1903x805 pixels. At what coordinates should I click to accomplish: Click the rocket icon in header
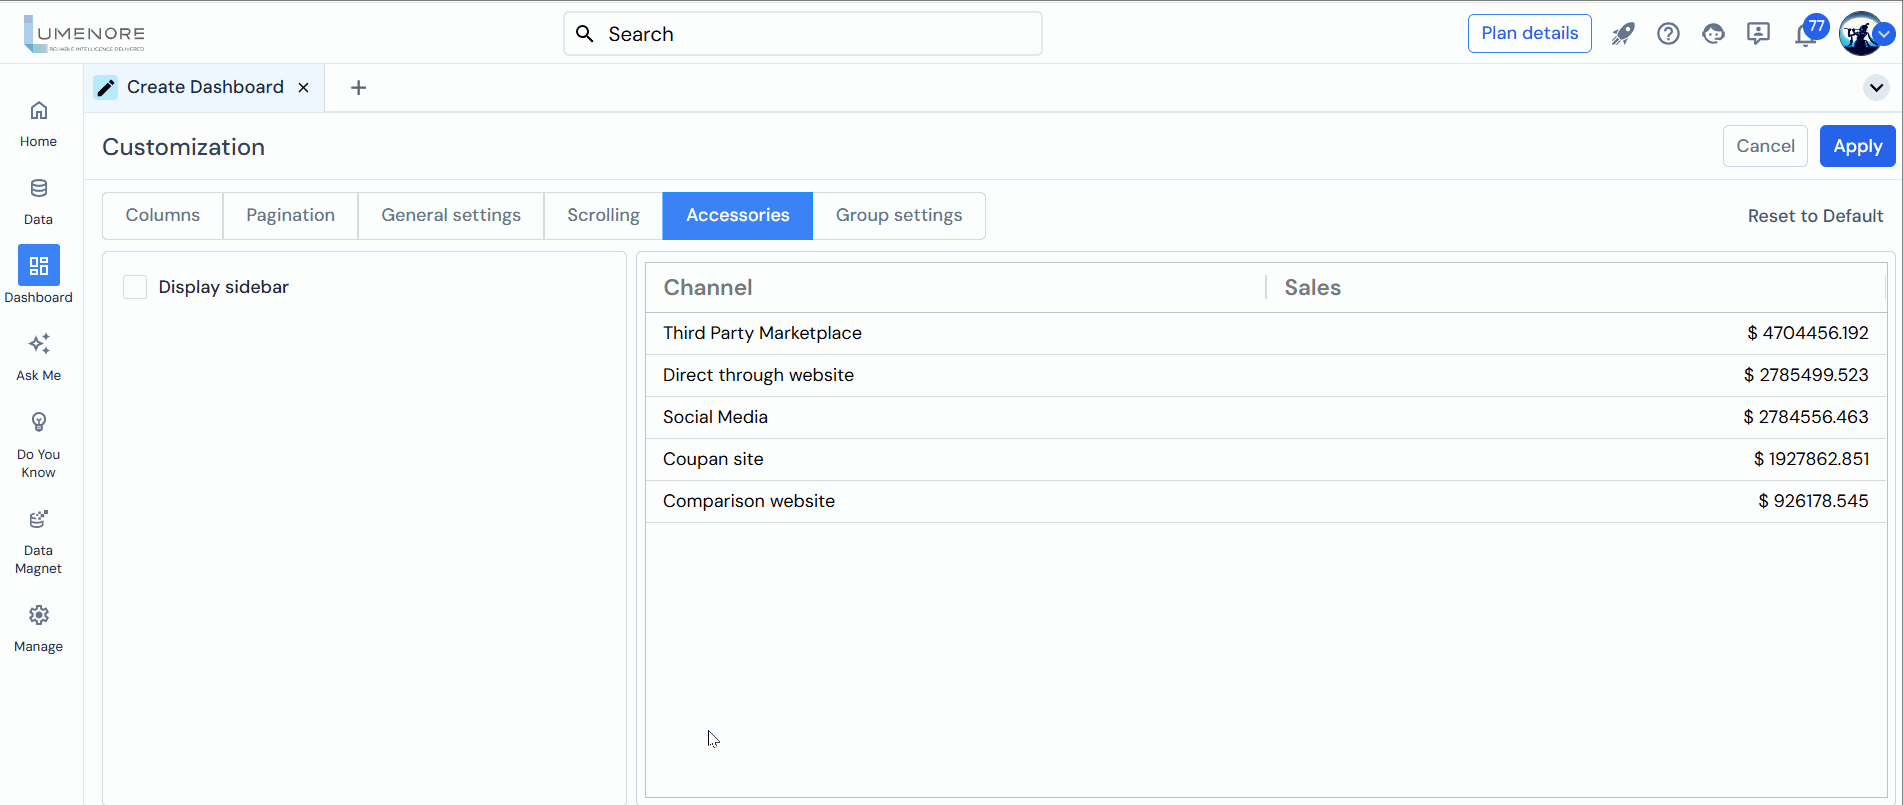(1622, 34)
